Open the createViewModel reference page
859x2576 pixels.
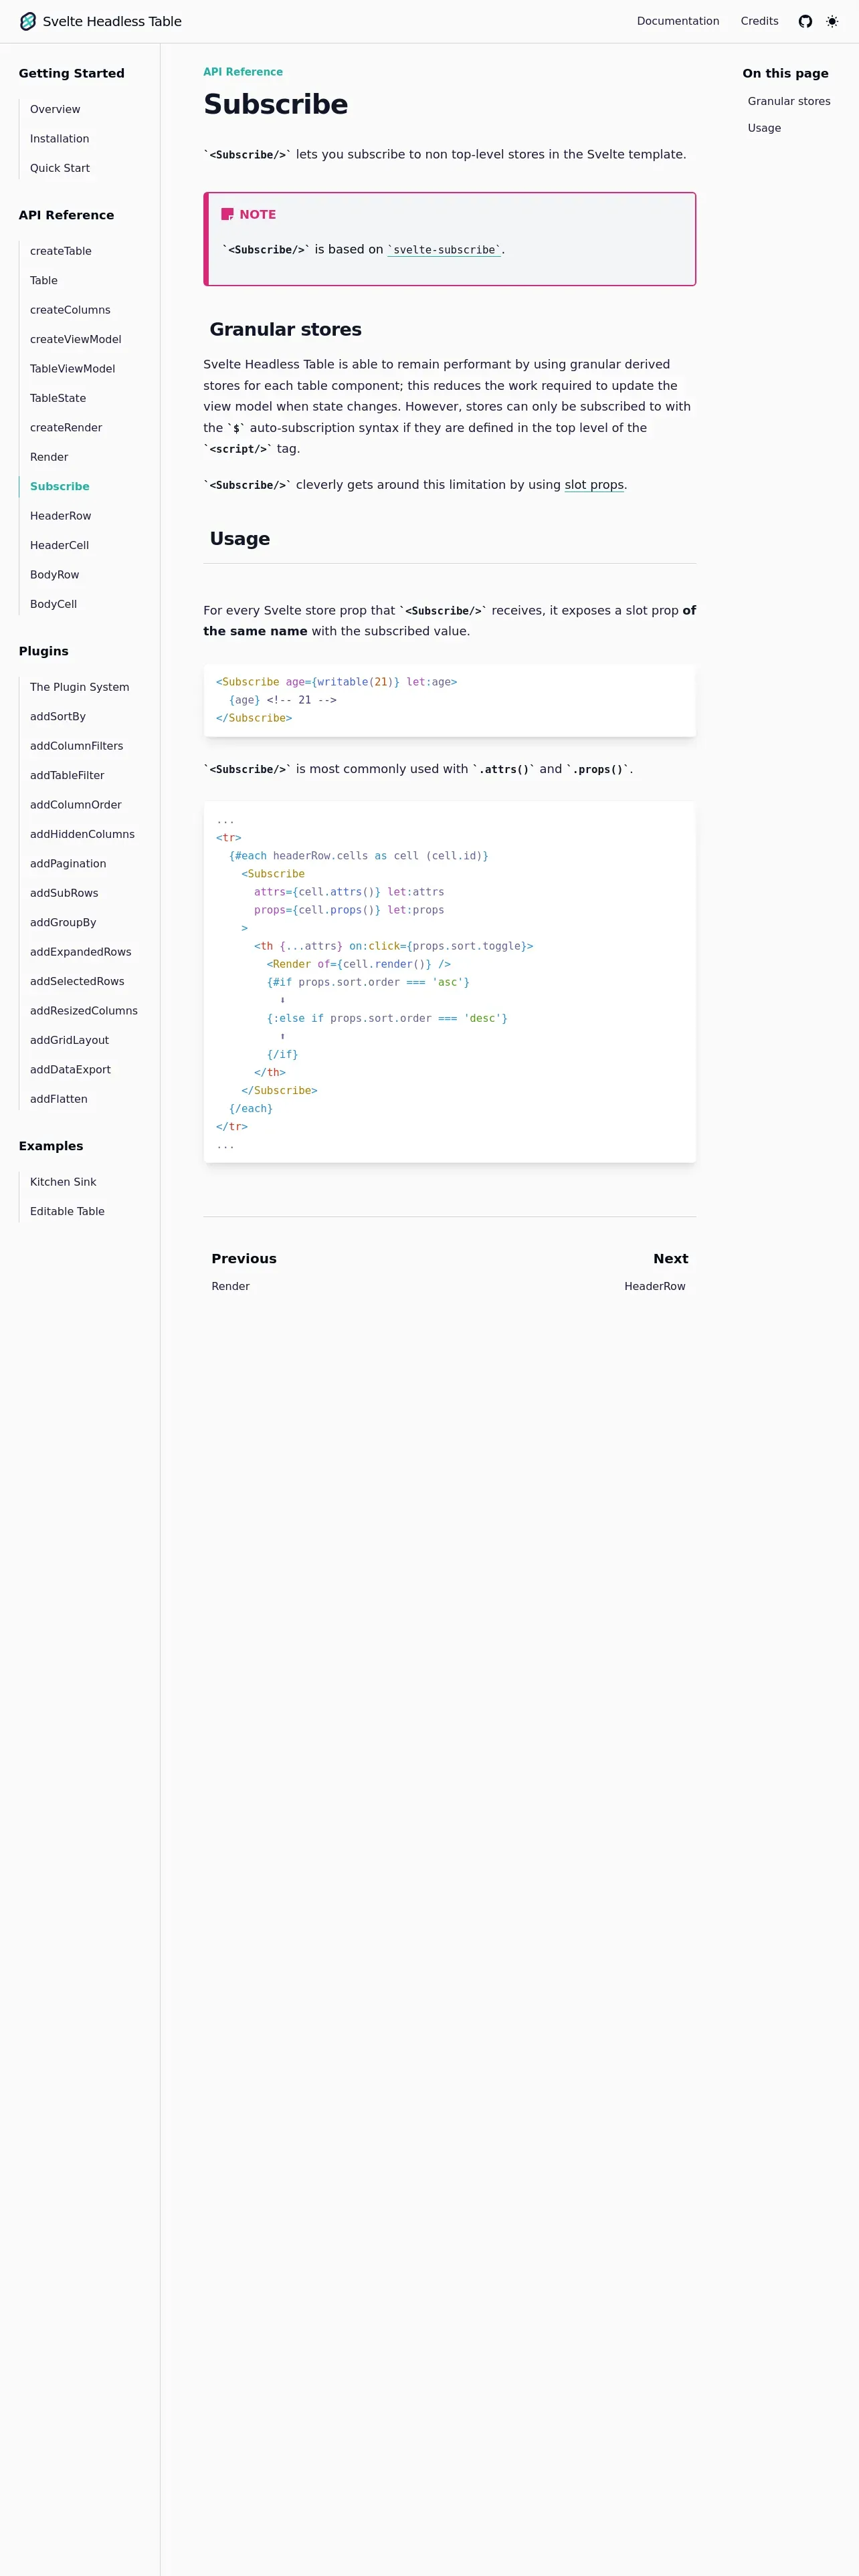point(76,339)
